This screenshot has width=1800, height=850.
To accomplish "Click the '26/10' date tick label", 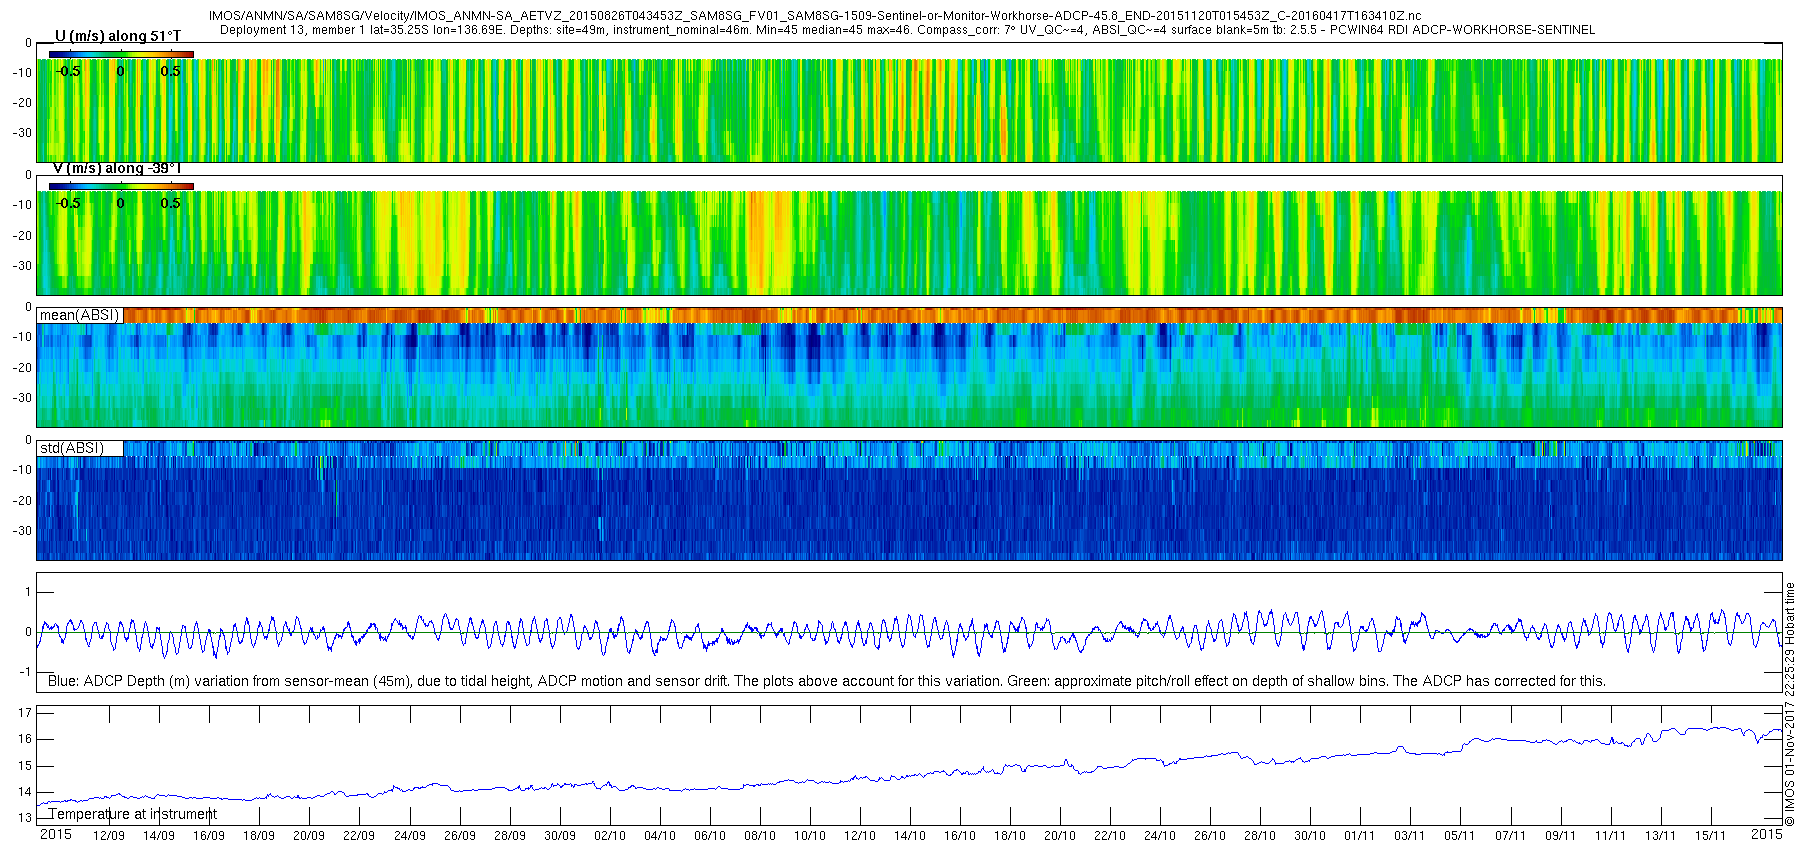I will pyautogui.click(x=1210, y=836).
